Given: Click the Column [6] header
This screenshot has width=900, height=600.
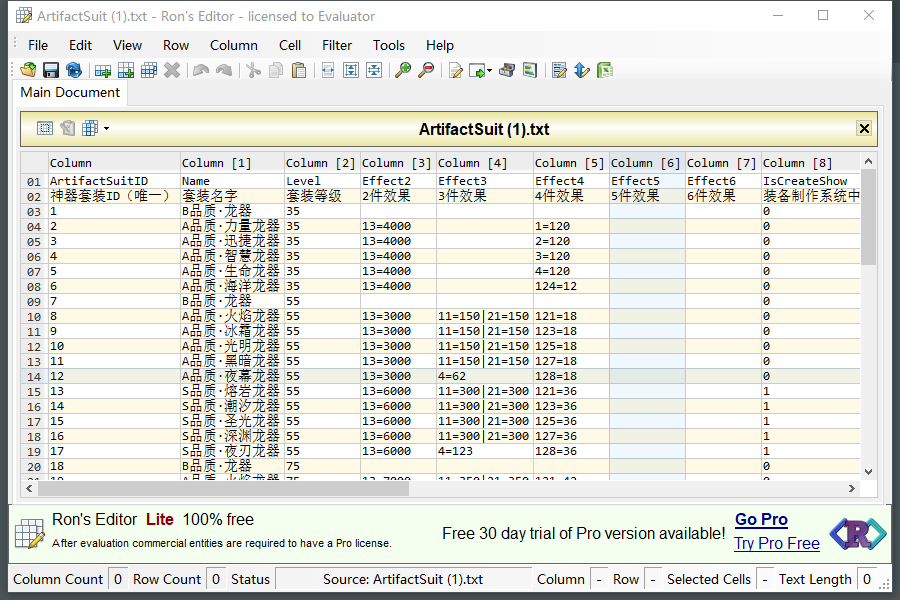Looking at the screenshot, I should point(647,163).
